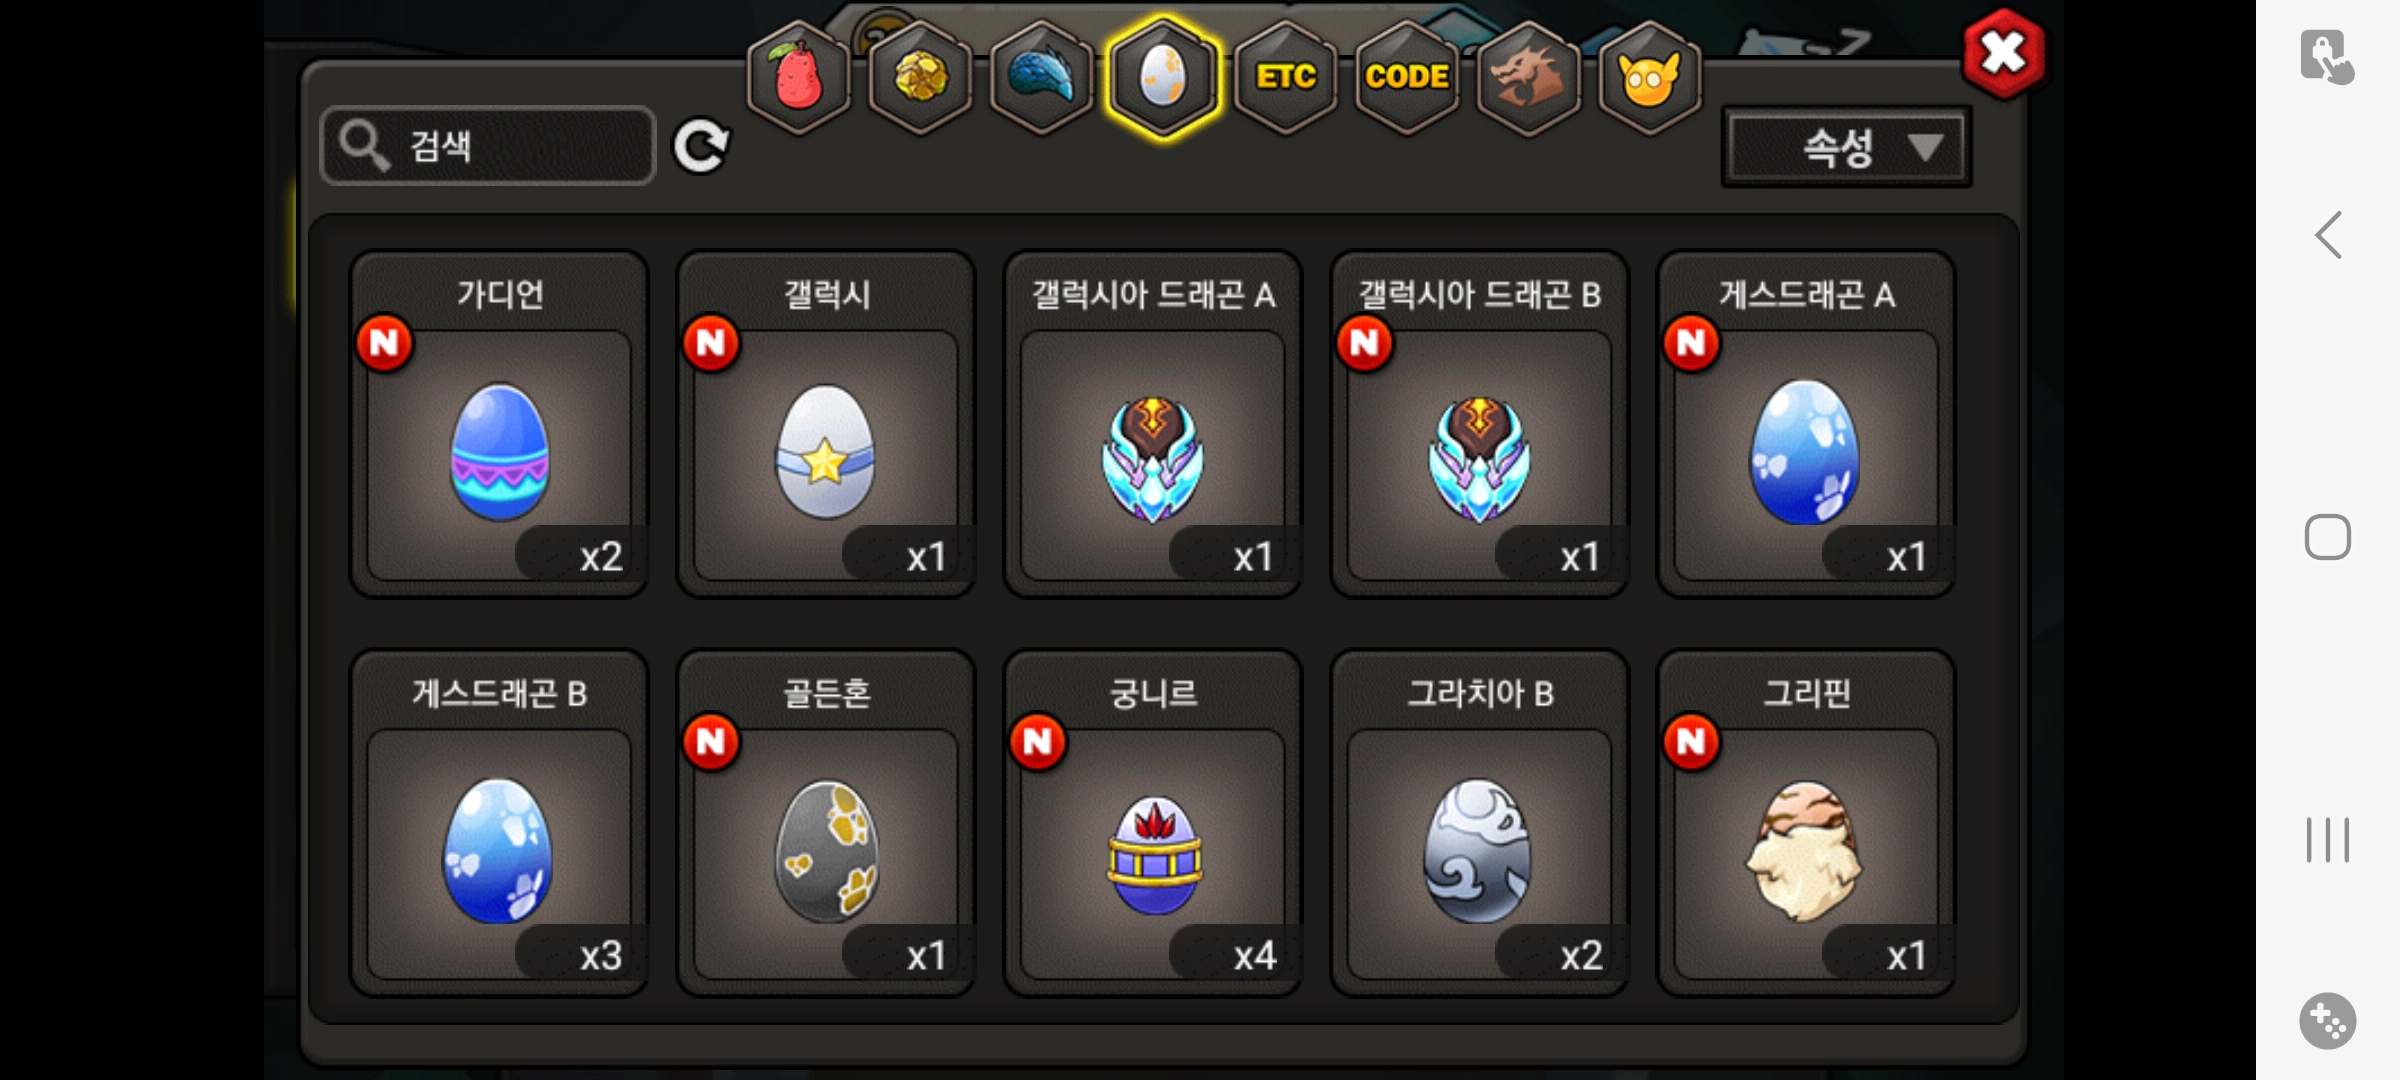2400x1080 pixels.
Task: Open the golden nugget category tab
Action: click(x=920, y=77)
